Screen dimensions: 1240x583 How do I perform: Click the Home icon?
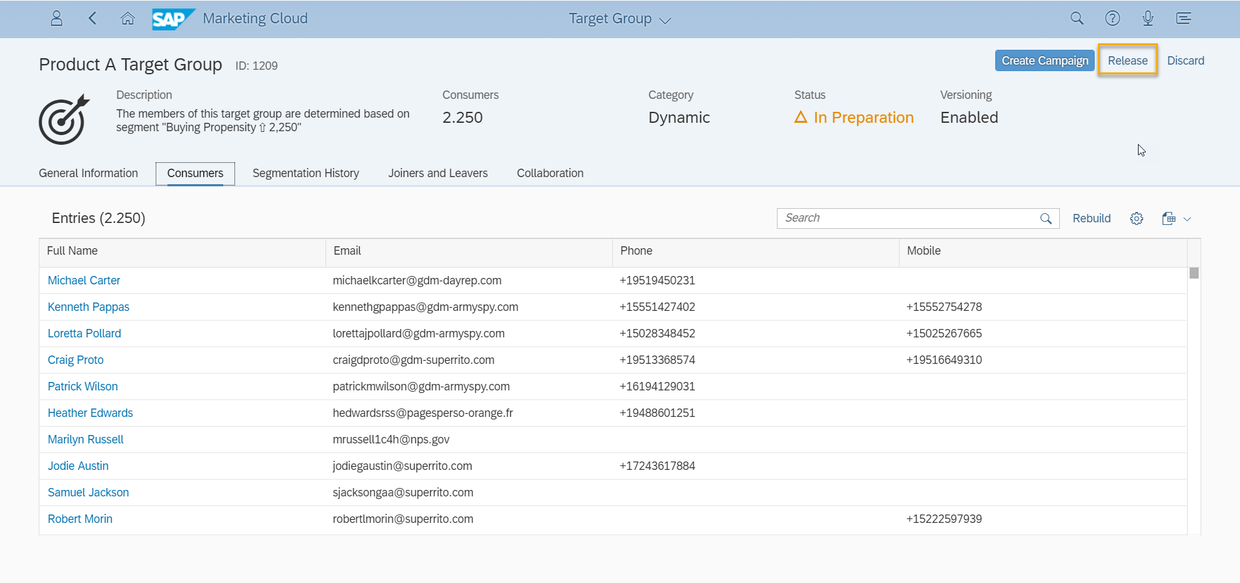127,18
